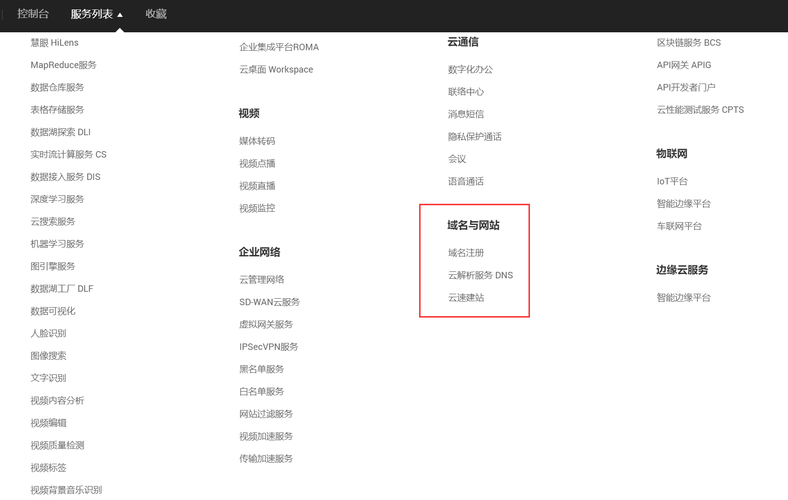Open 隐私保护通话 link

point(475,137)
